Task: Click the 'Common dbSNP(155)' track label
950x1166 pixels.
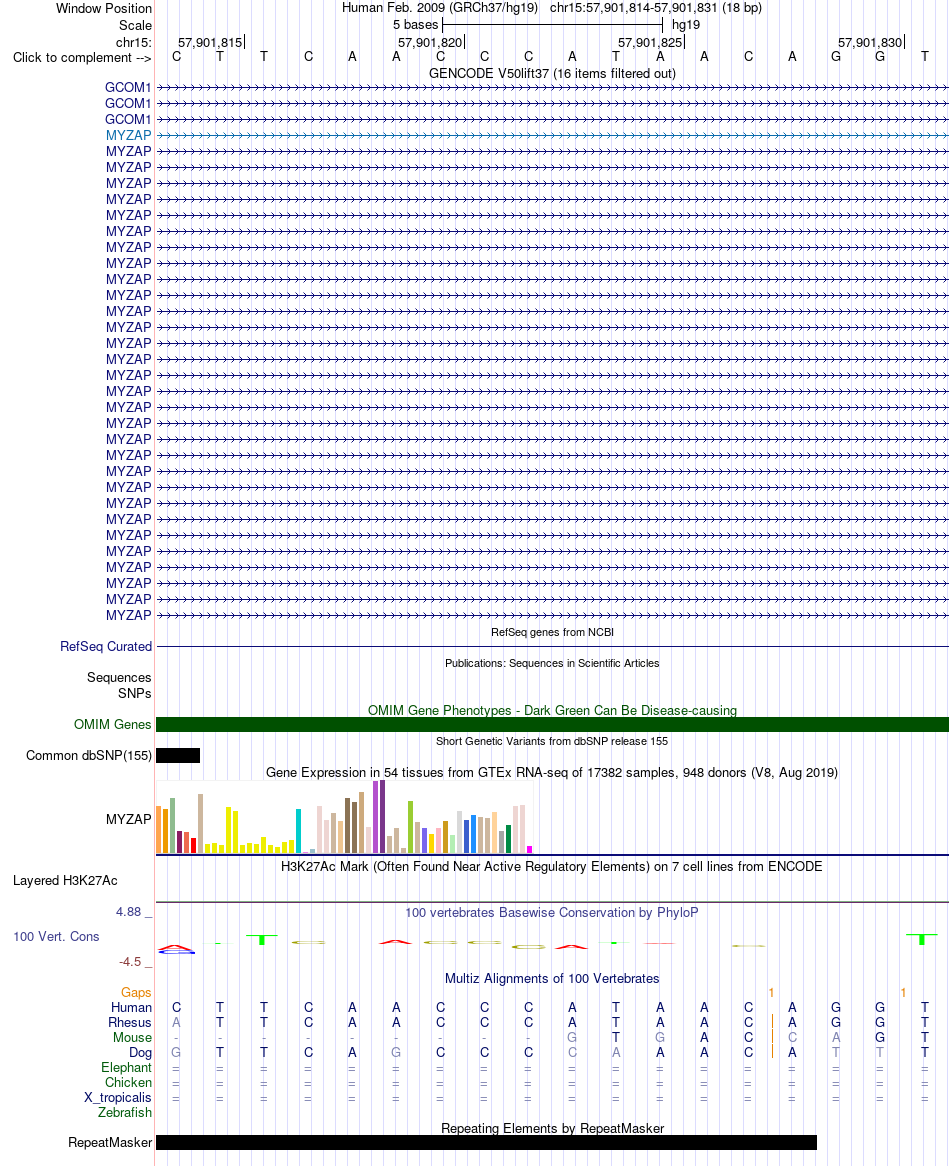Action: coord(88,756)
